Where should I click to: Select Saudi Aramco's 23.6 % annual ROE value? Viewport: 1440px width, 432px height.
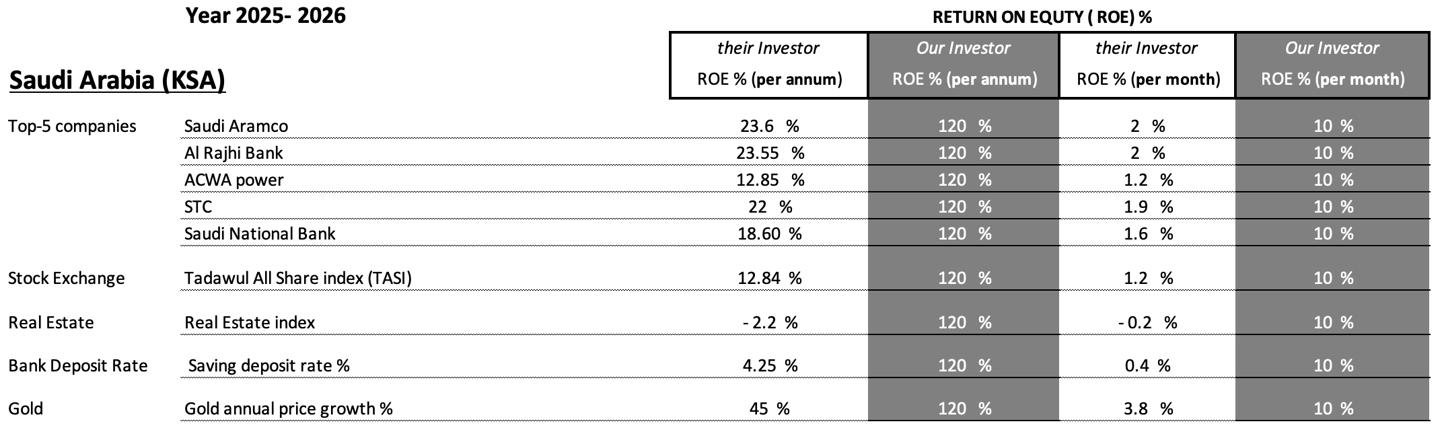[768, 126]
